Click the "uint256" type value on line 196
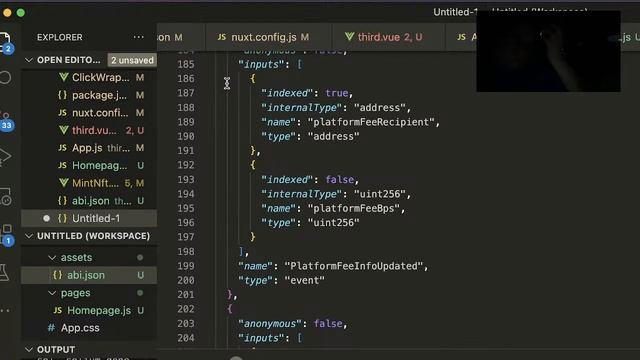 [333, 222]
